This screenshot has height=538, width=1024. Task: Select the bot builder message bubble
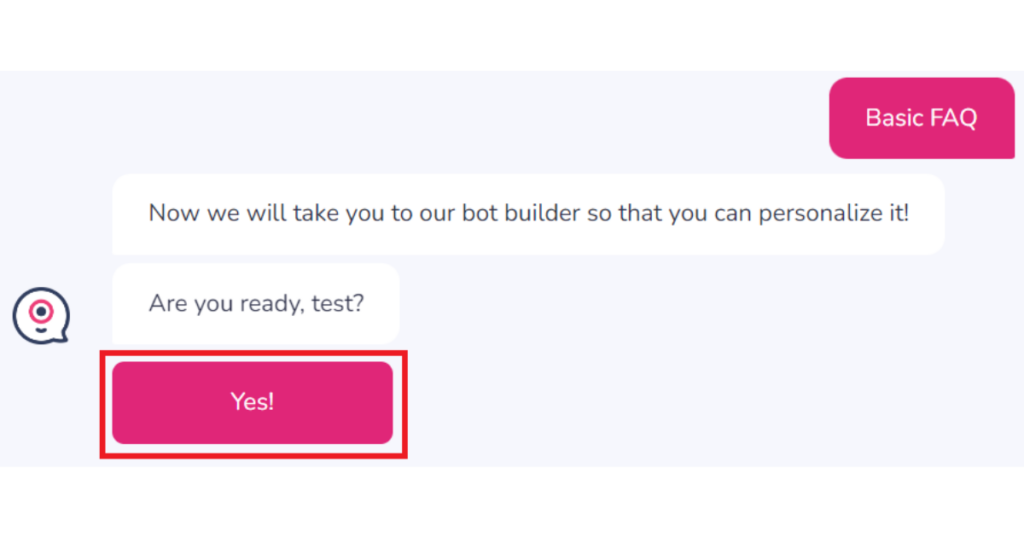pyautogui.click(x=528, y=214)
